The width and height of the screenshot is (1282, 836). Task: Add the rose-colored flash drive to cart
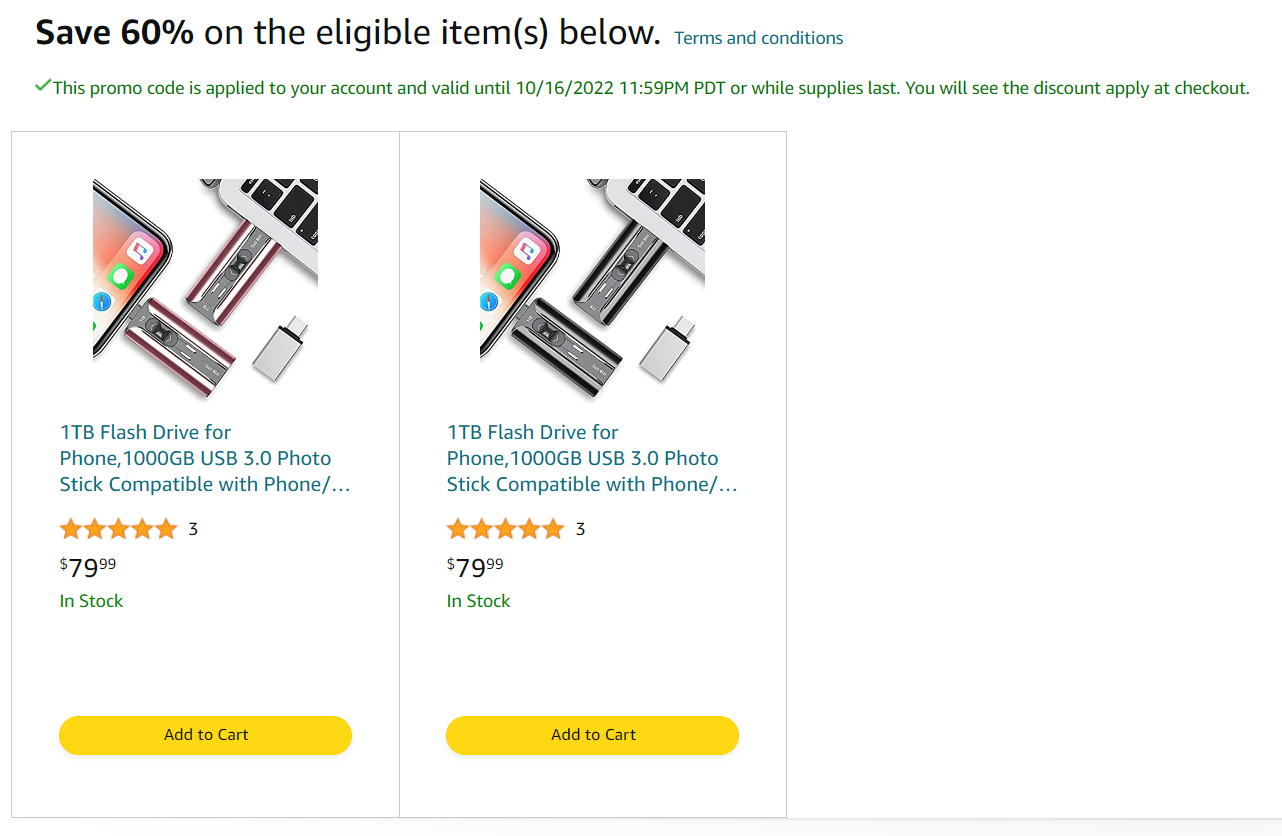pyautogui.click(x=205, y=735)
